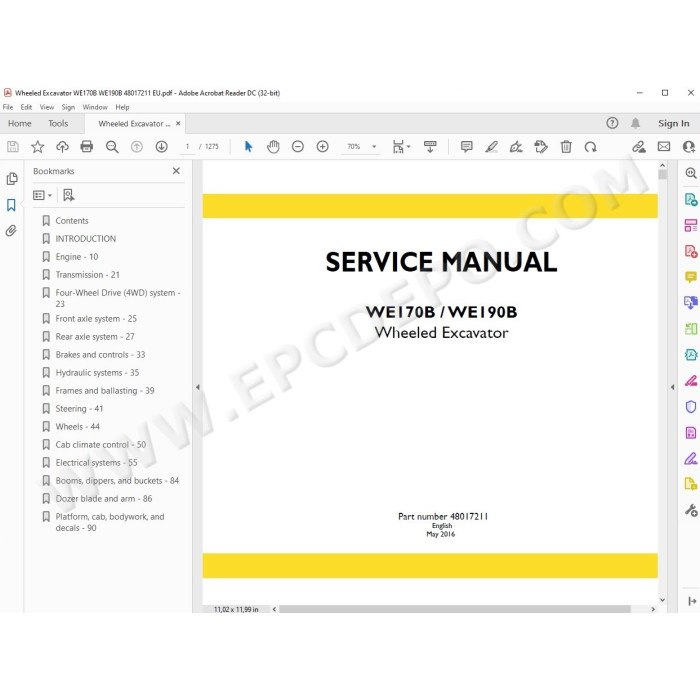
Task: Click the vertical scrollbar down arrow
Action: (x=662, y=600)
